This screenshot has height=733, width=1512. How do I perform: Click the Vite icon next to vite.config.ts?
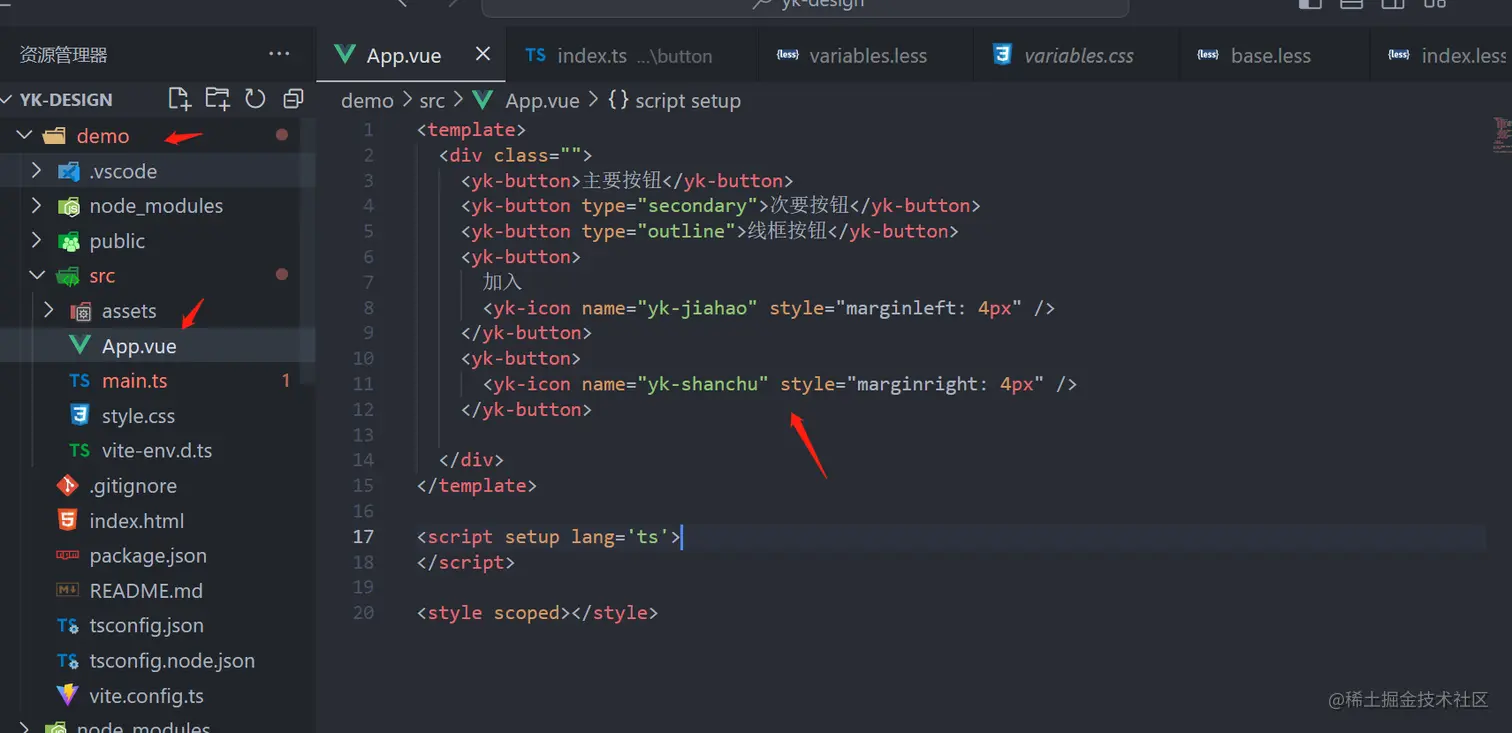[x=68, y=695]
